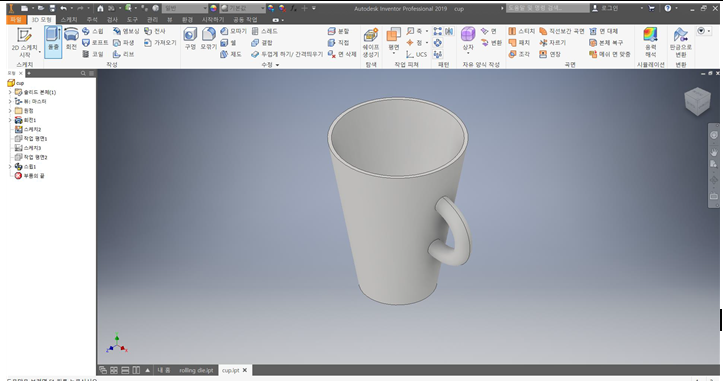
Task: Click the browser search magnifier icon
Action: pyautogui.click(x=83, y=73)
